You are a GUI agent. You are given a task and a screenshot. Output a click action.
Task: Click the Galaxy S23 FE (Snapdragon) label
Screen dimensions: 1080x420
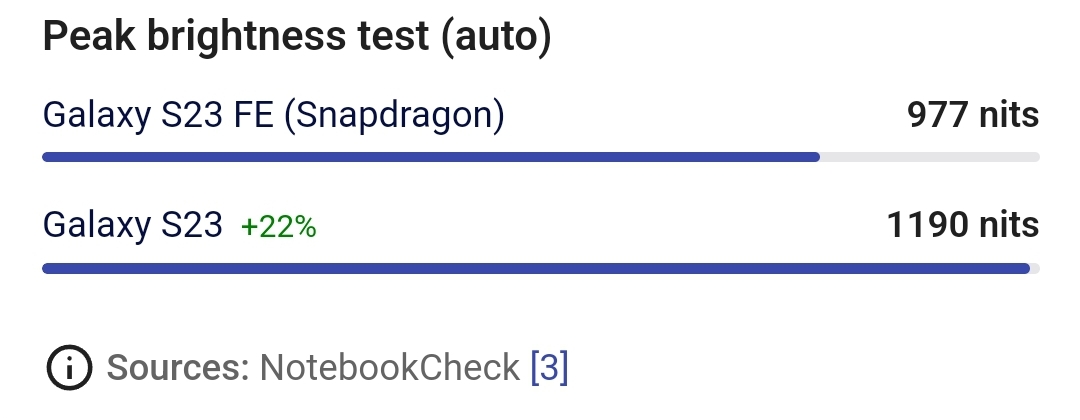(273, 116)
